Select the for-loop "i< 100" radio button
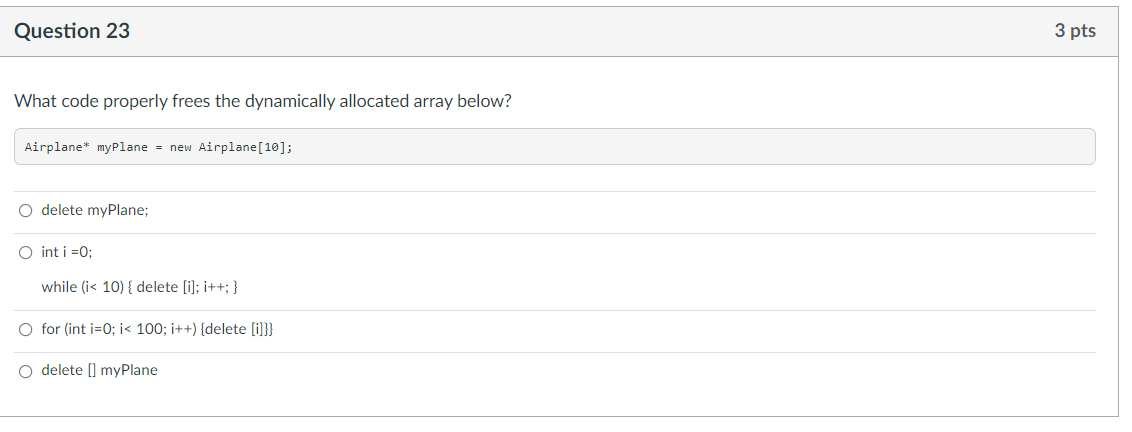Image resolution: width=1132 pixels, height=432 pixels. (x=26, y=329)
